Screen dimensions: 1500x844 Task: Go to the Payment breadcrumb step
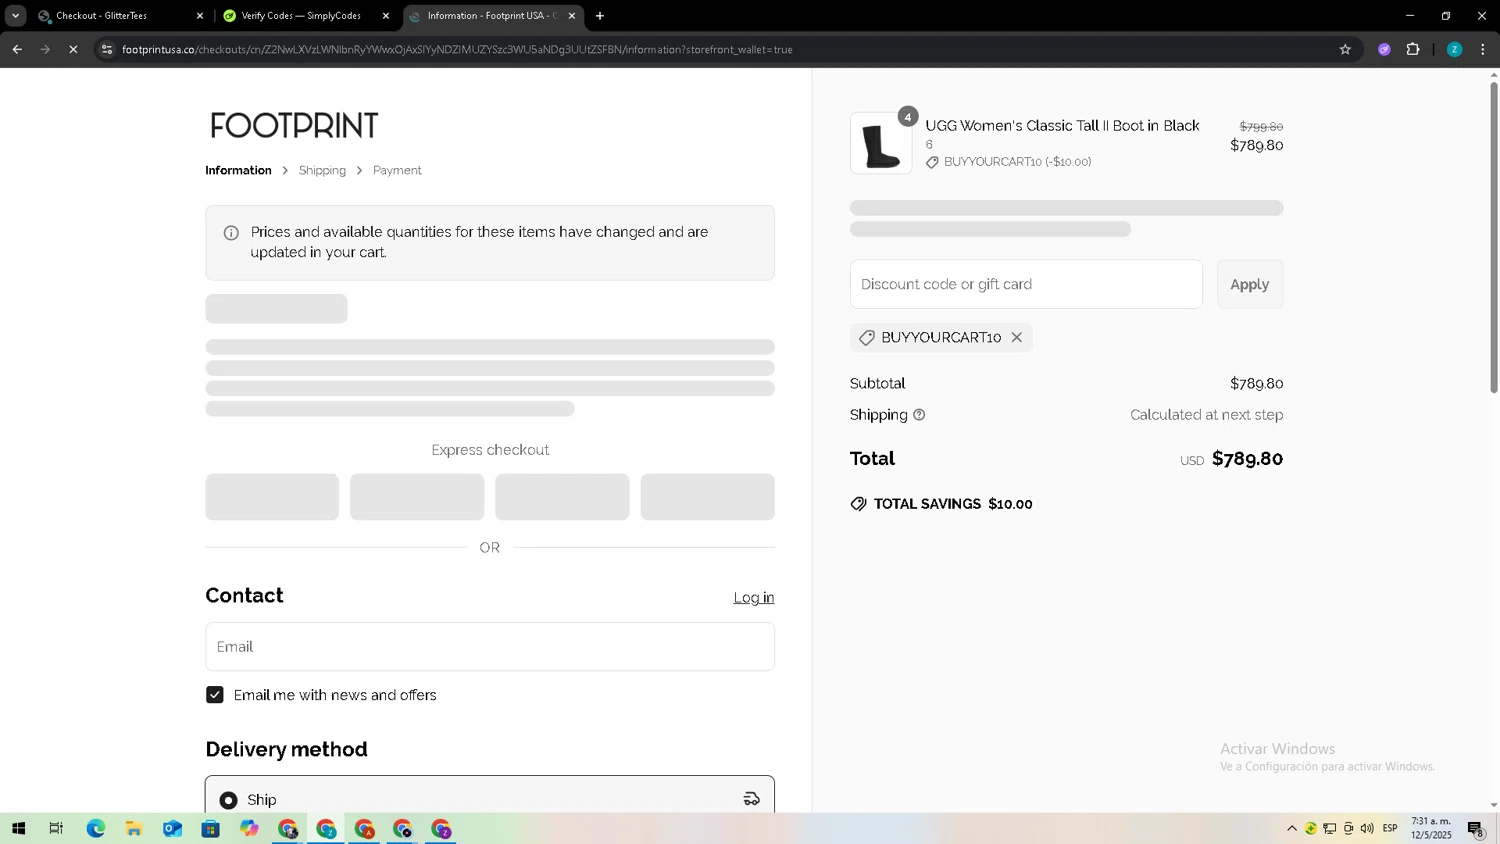tap(397, 170)
